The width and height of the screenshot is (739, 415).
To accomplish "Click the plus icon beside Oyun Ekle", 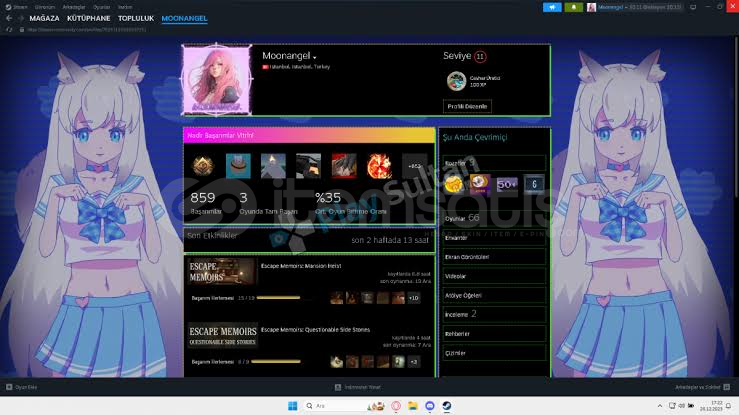I will (9, 387).
